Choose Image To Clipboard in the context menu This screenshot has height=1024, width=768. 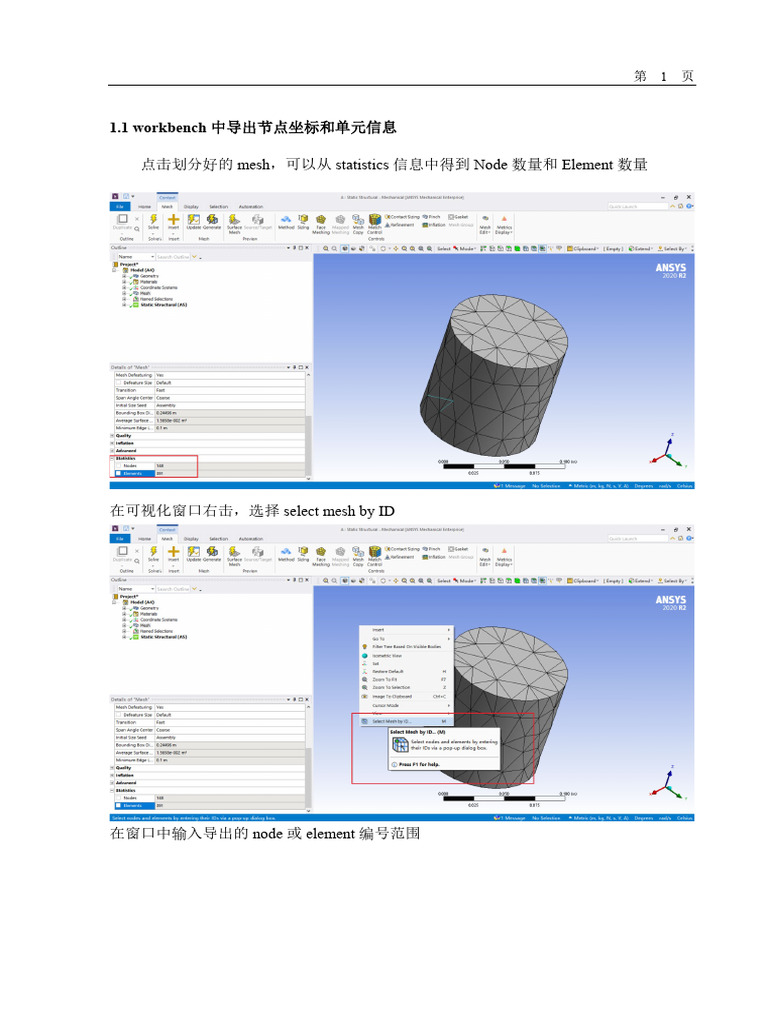406,696
